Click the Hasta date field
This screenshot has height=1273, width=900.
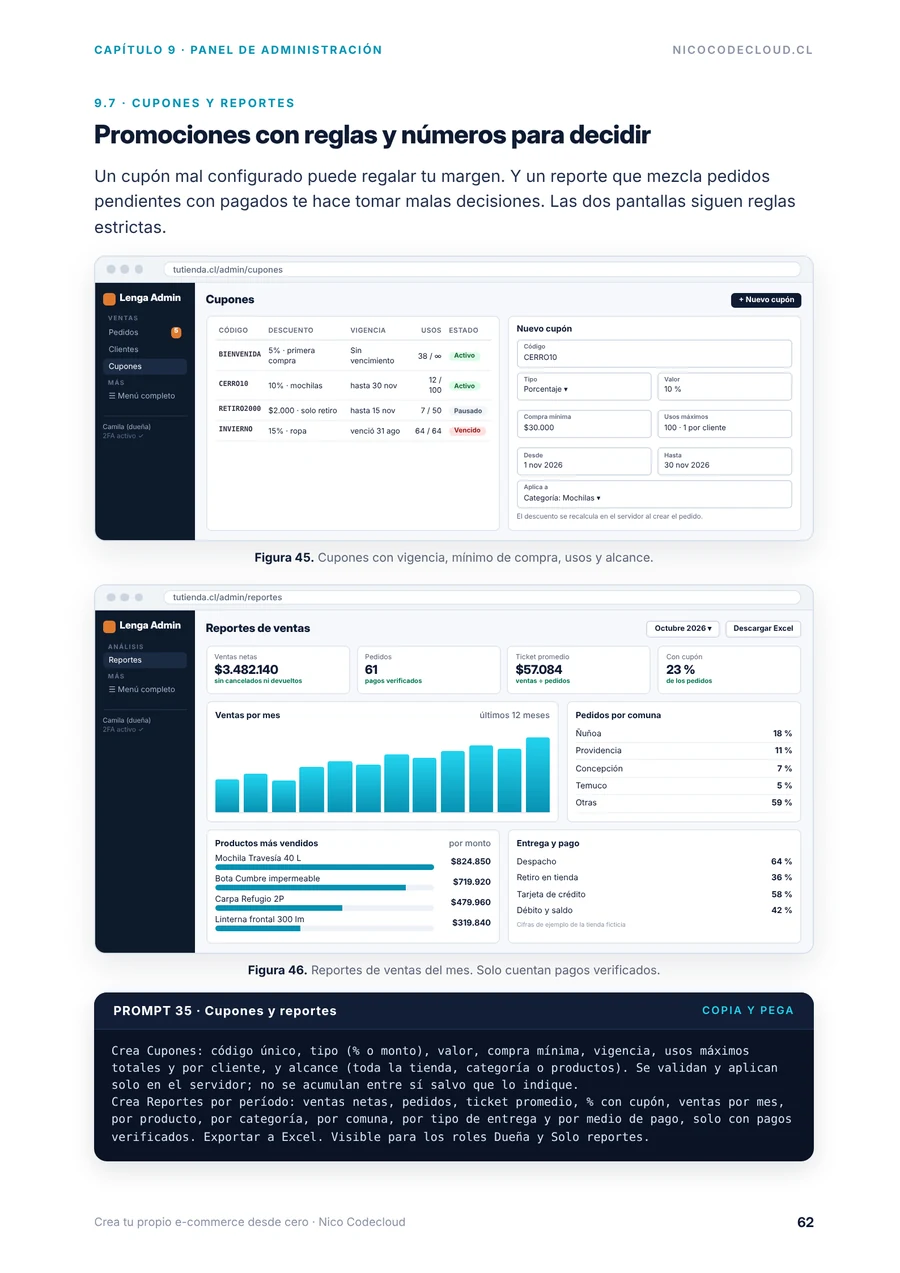(725, 461)
